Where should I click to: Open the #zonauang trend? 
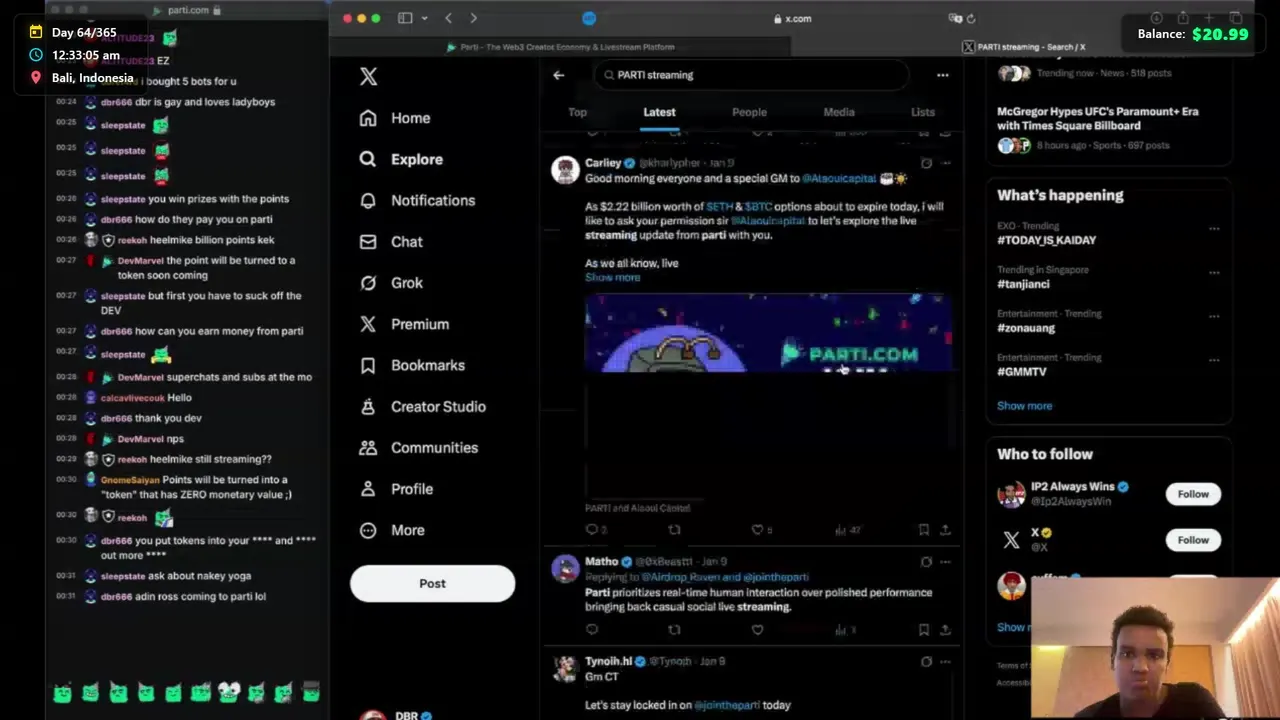coord(1026,328)
